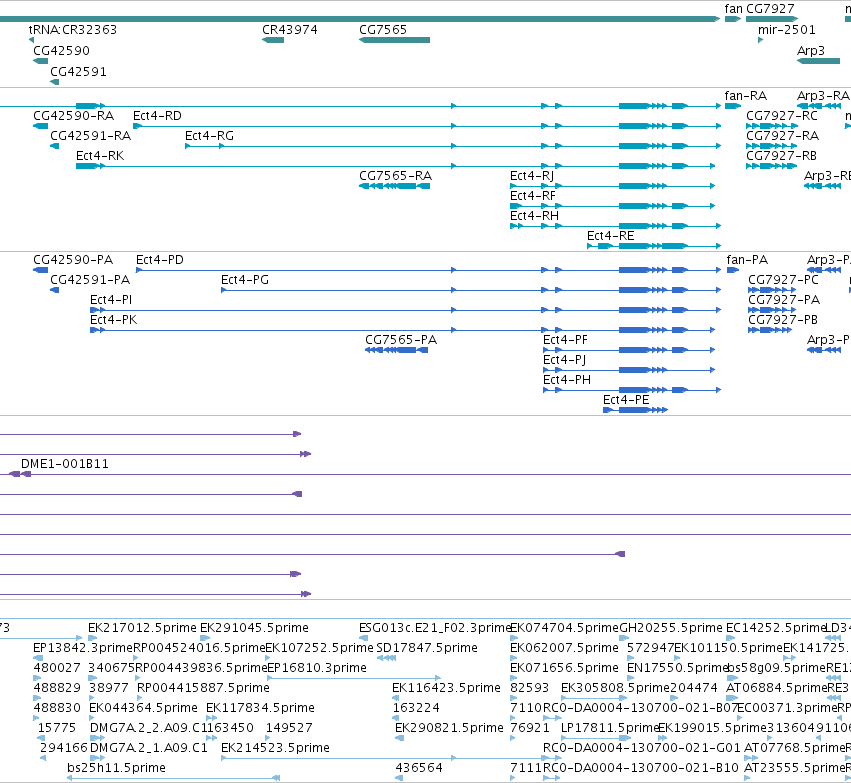Click the CG42591 gene label

click(78, 72)
